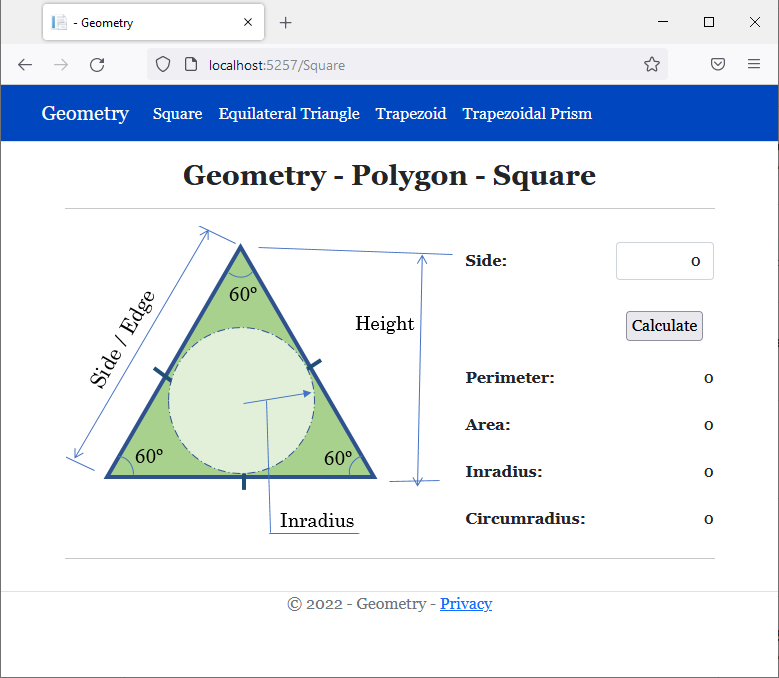Click the page info icon beside the URL
The width and height of the screenshot is (779, 678).
[191, 65]
